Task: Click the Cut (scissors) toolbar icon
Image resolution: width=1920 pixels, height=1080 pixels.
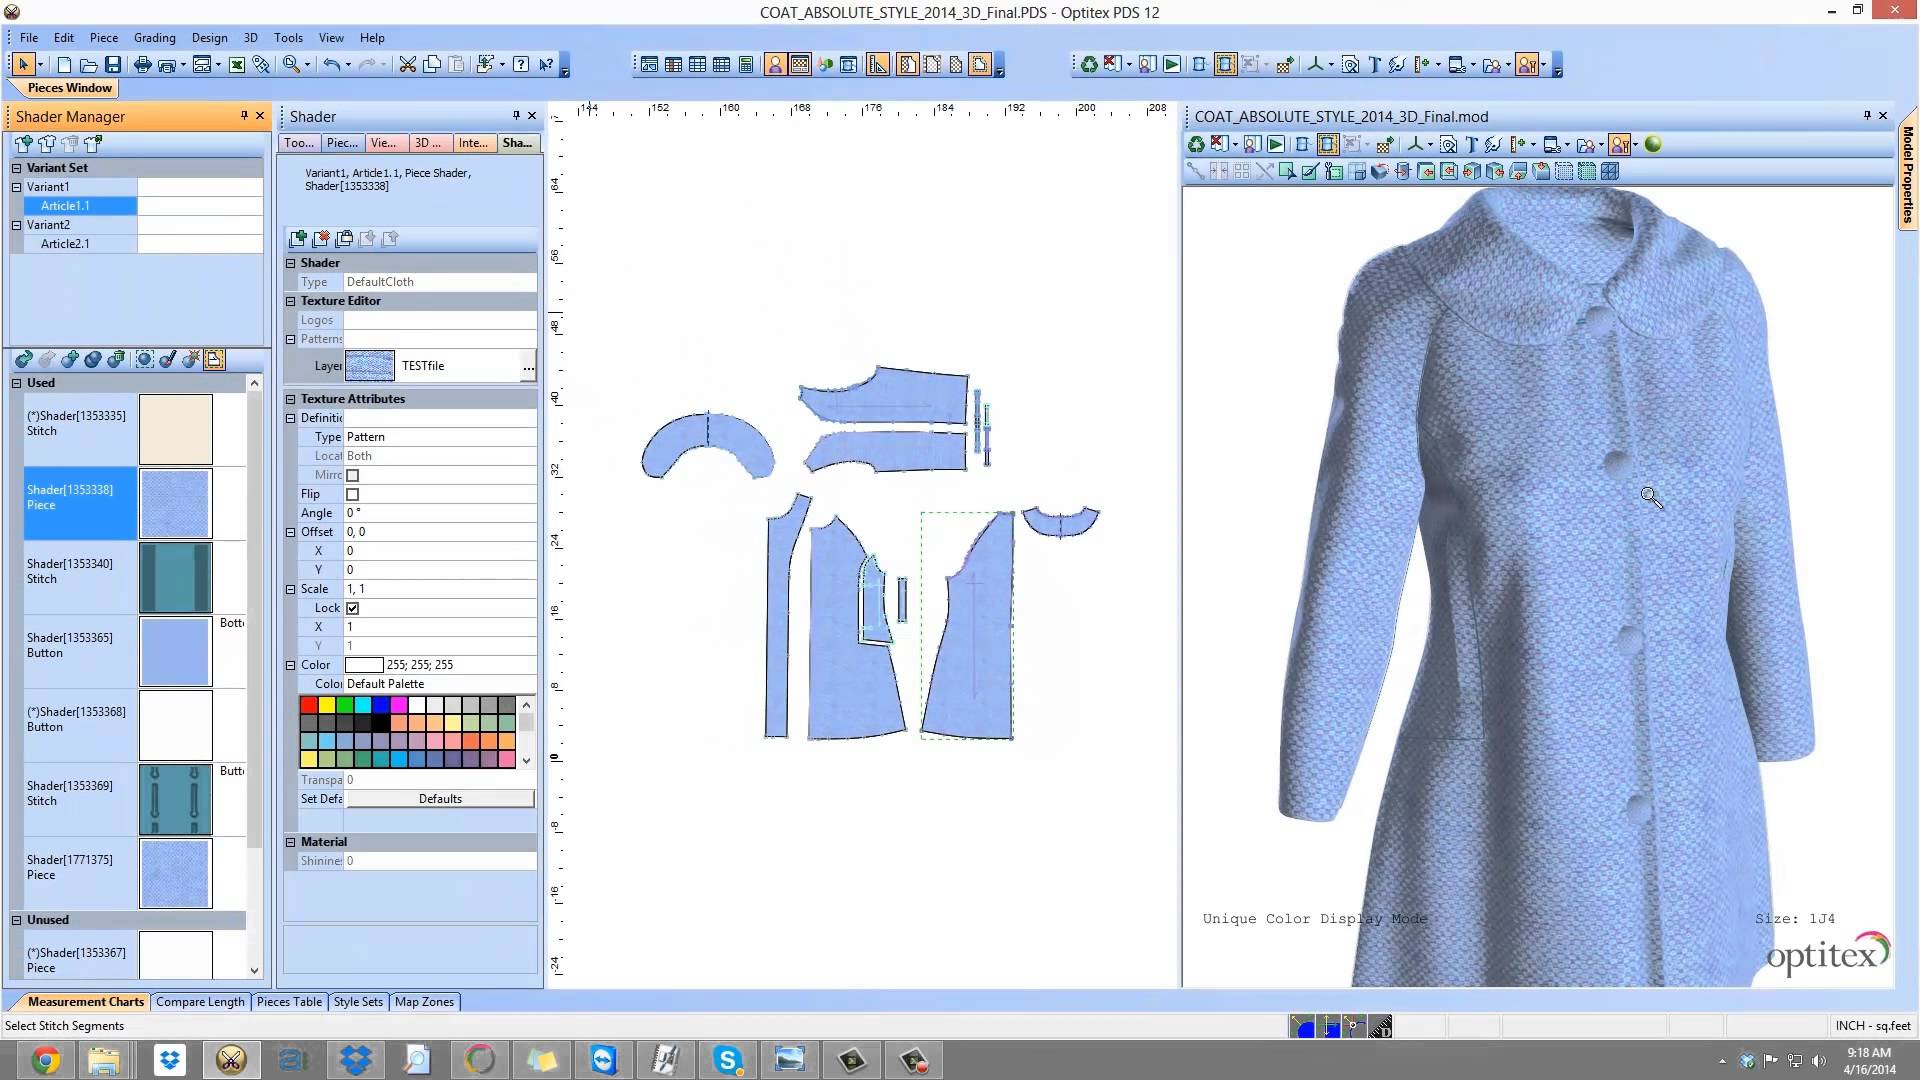Action: pos(408,64)
